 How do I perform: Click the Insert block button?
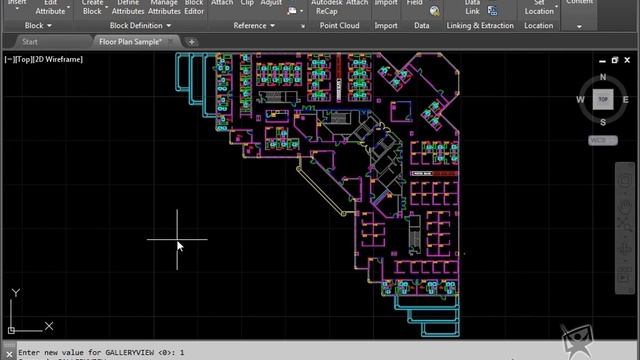coord(17,3)
